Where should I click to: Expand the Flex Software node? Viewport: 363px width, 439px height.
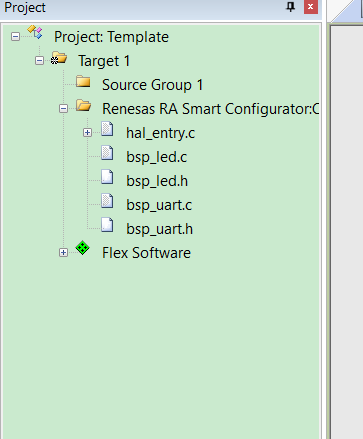point(63,253)
